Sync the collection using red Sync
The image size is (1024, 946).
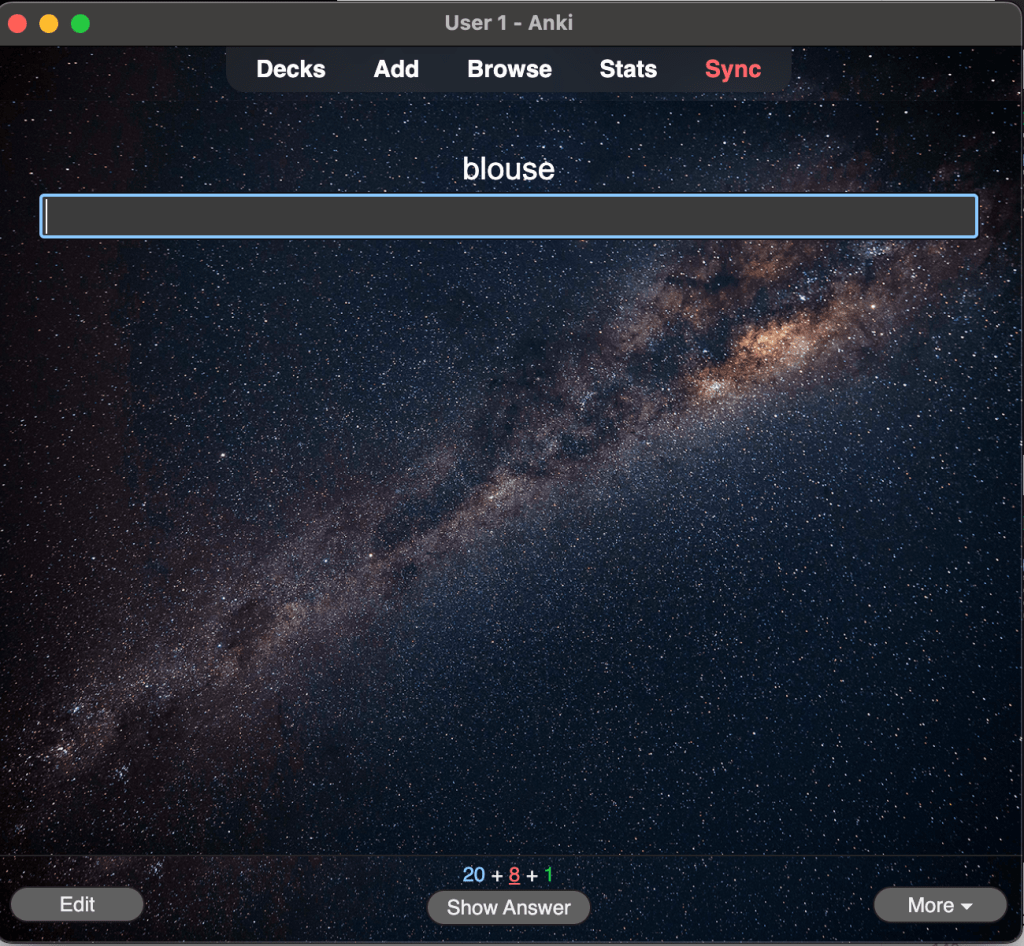(x=733, y=70)
